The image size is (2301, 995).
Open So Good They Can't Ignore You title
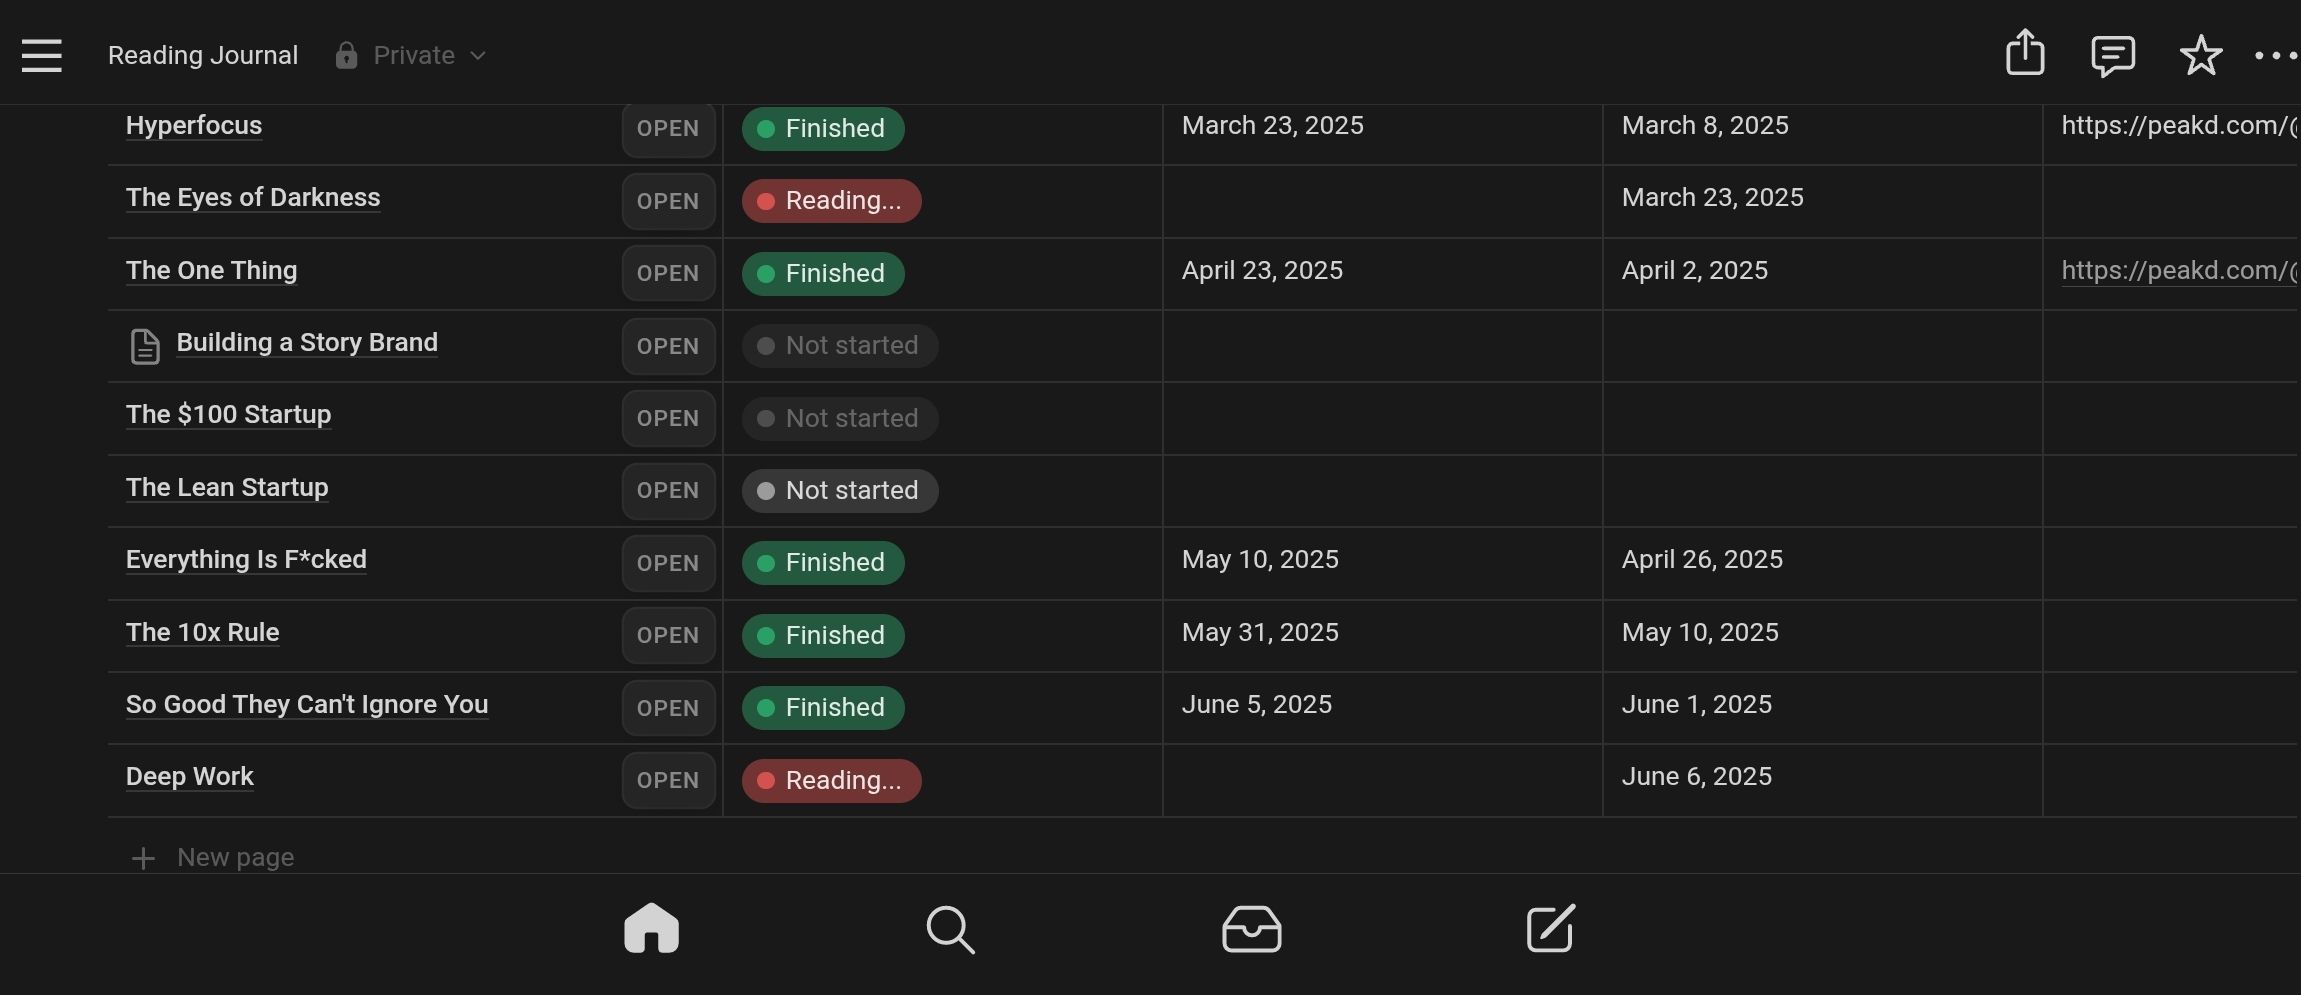(x=307, y=704)
